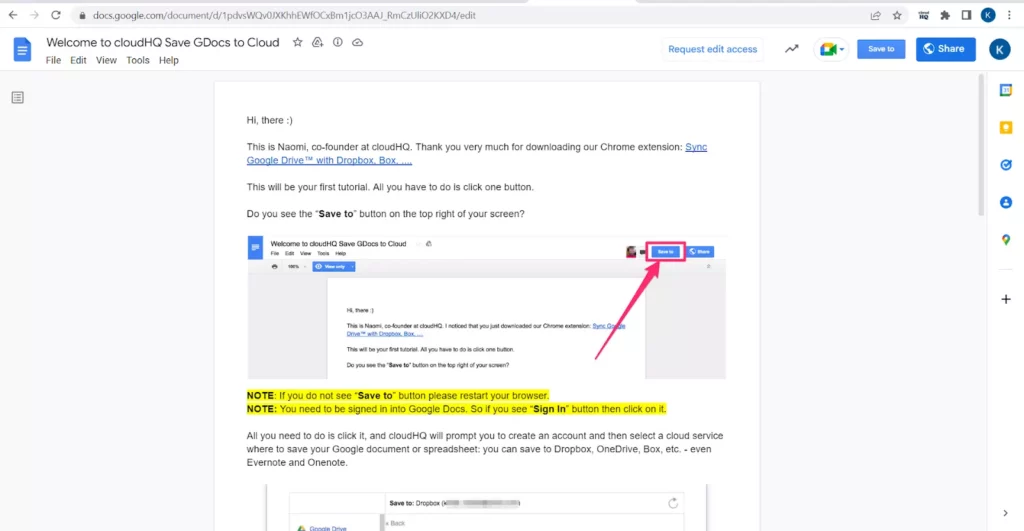
Task: Open the Edit menu
Action: [78, 60]
